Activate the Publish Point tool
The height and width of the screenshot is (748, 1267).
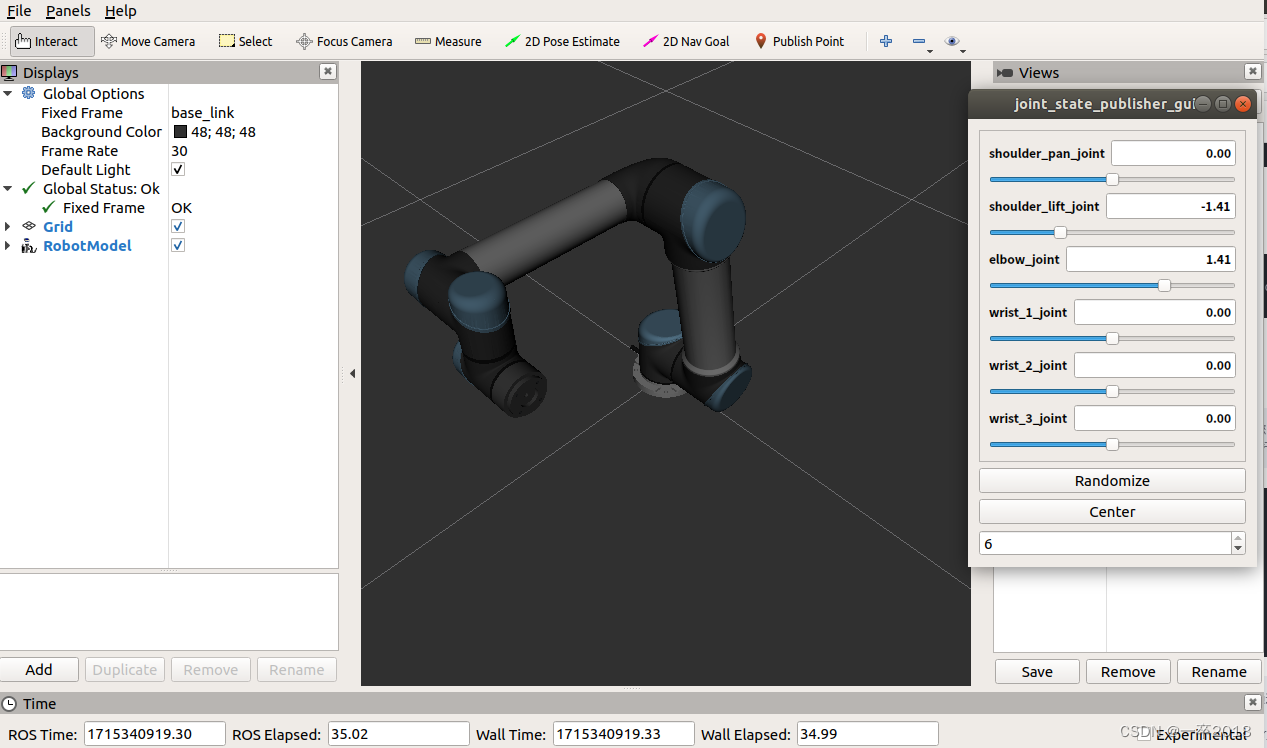[x=798, y=41]
